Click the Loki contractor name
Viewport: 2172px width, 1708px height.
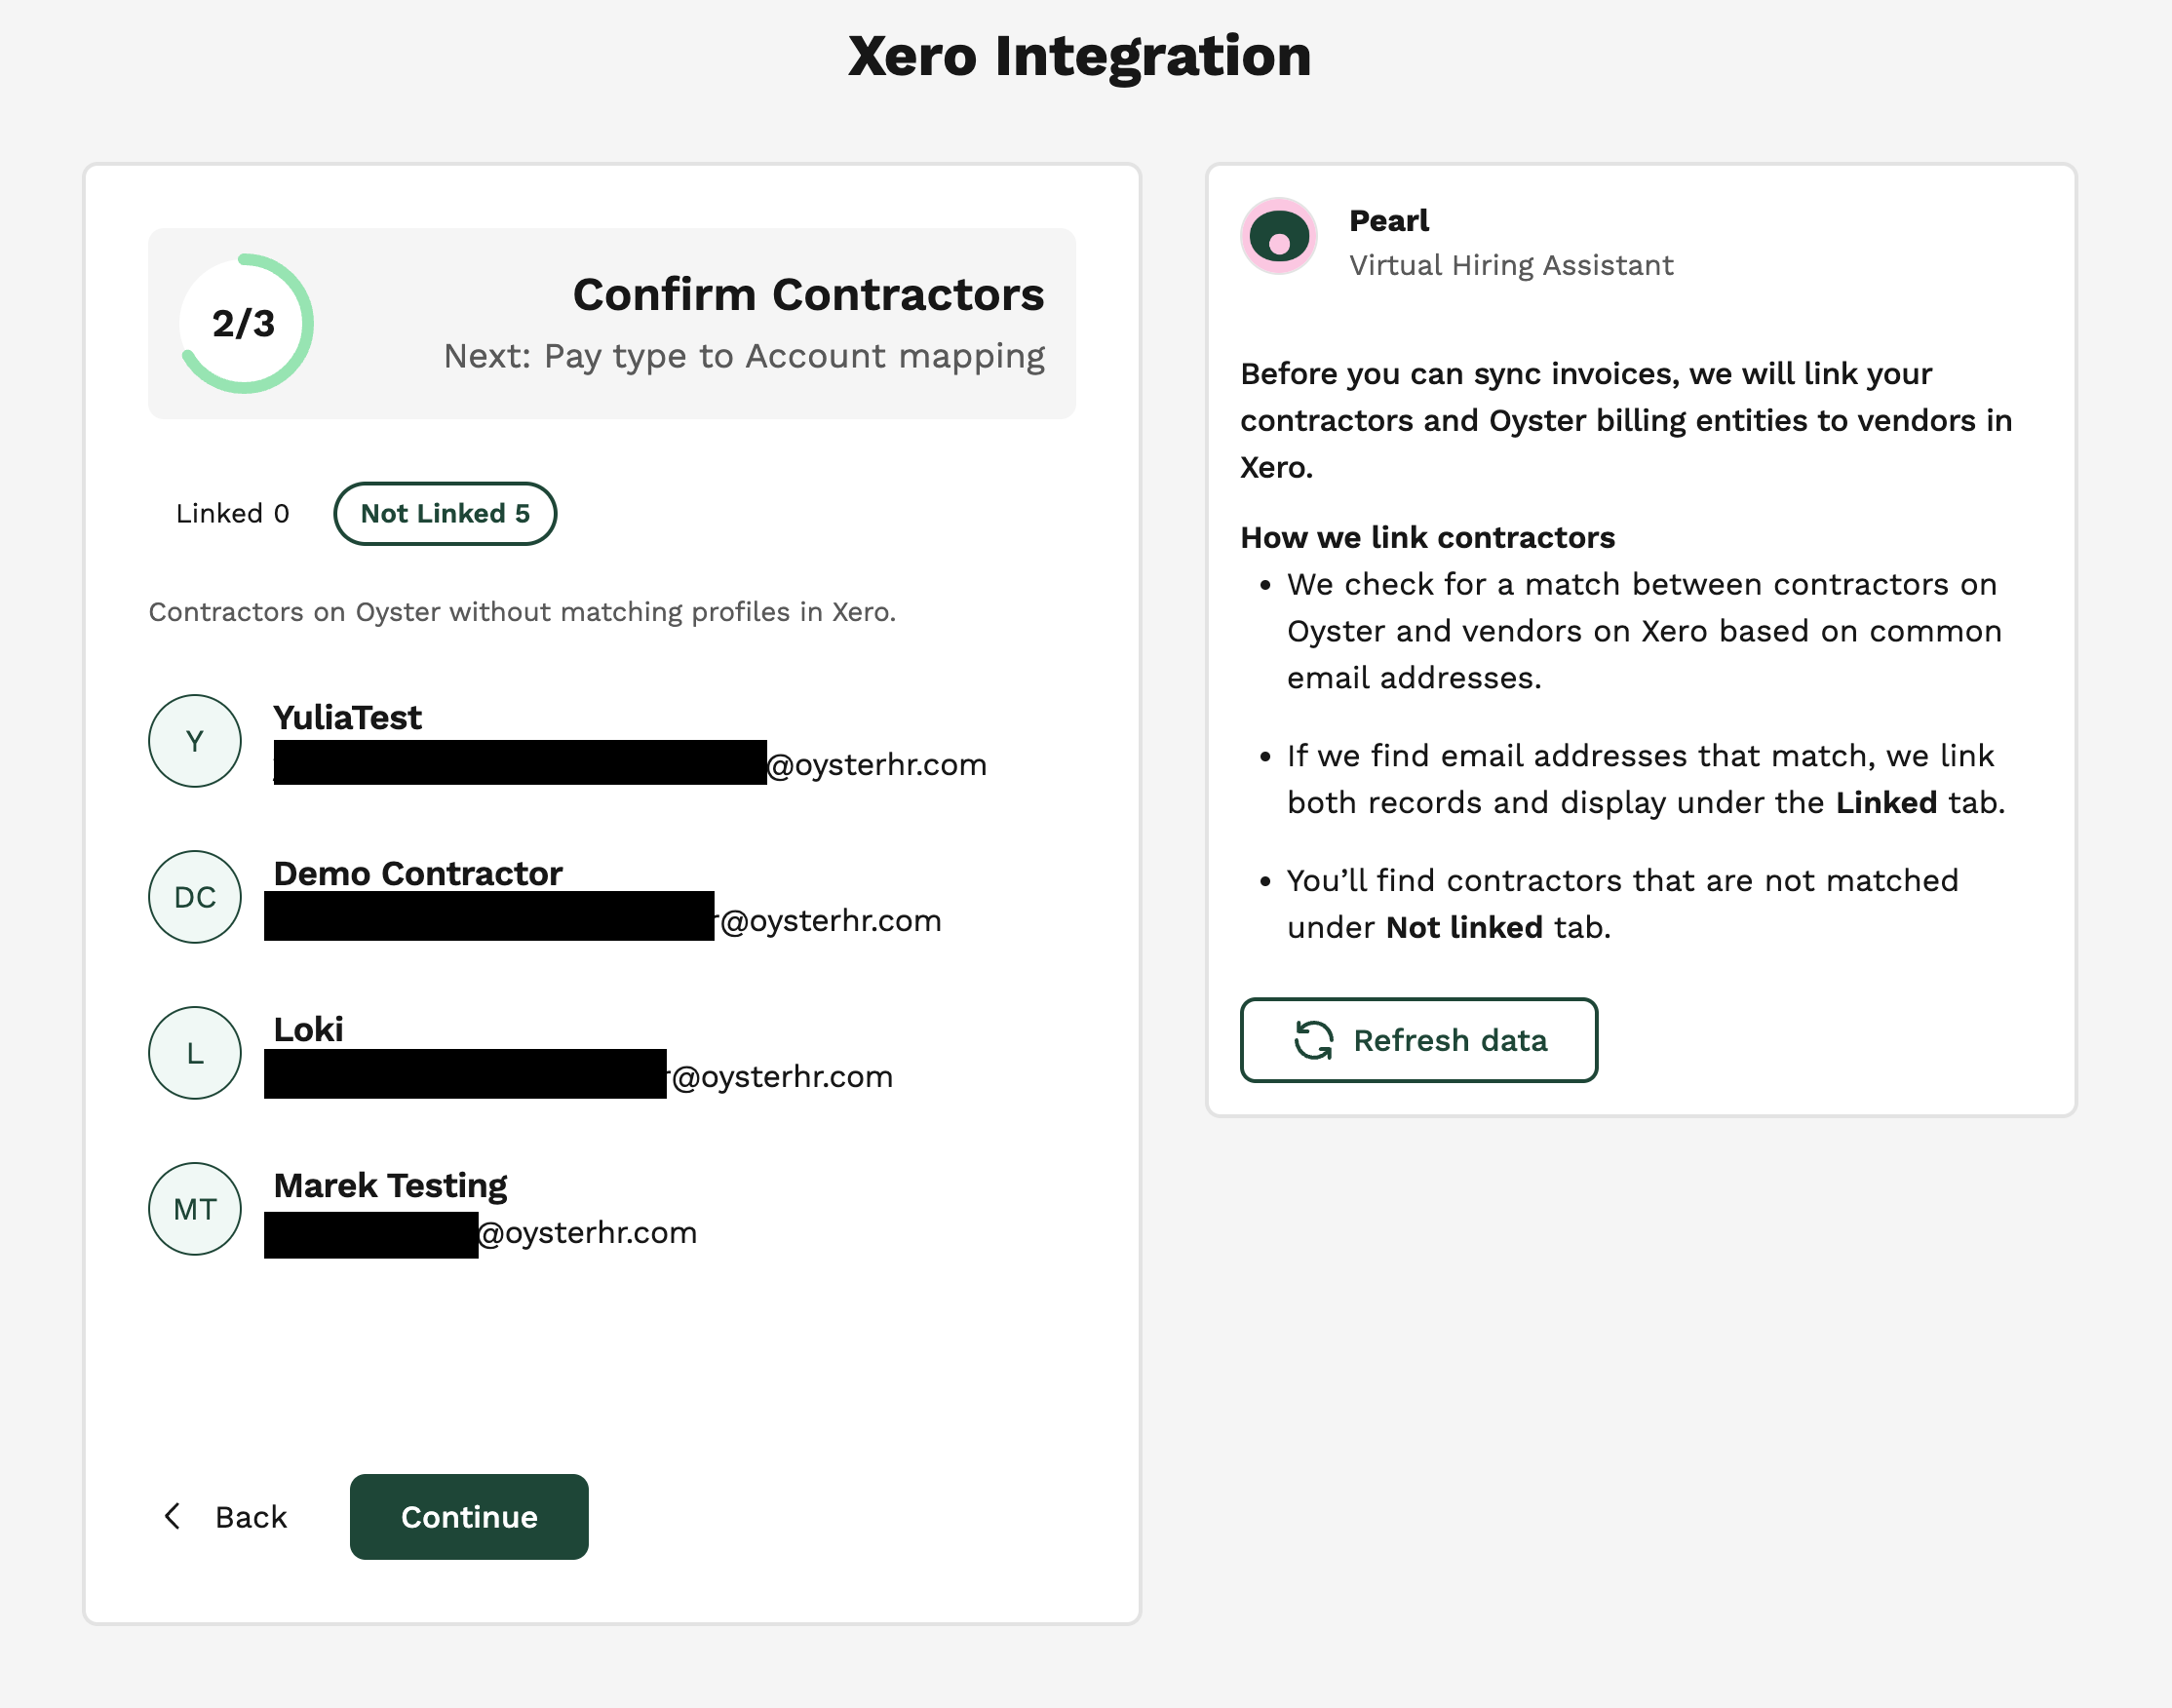pyautogui.click(x=308, y=1029)
